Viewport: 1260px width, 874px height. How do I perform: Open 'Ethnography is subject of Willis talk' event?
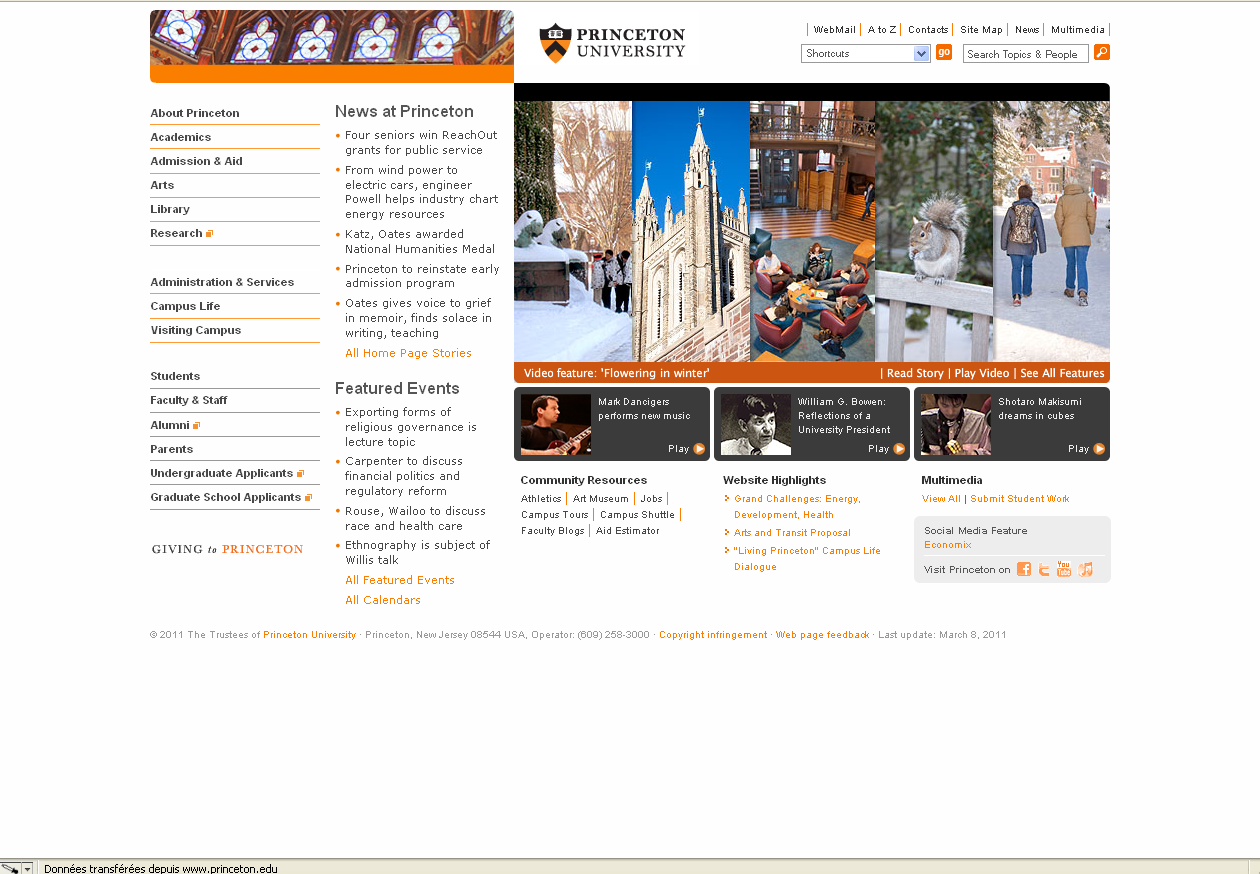click(x=418, y=552)
